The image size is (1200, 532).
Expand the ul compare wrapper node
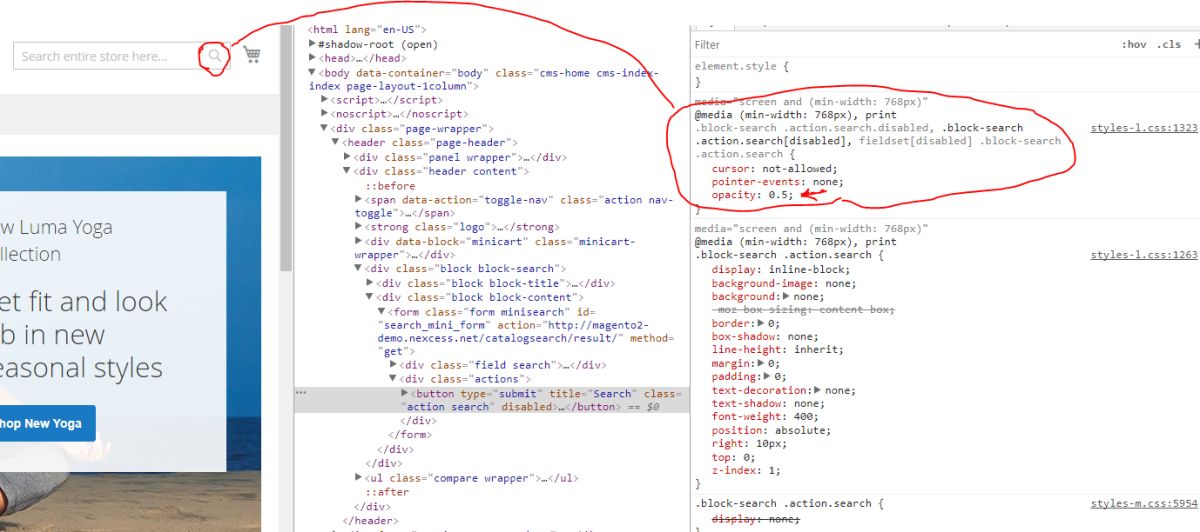pos(358,478)
